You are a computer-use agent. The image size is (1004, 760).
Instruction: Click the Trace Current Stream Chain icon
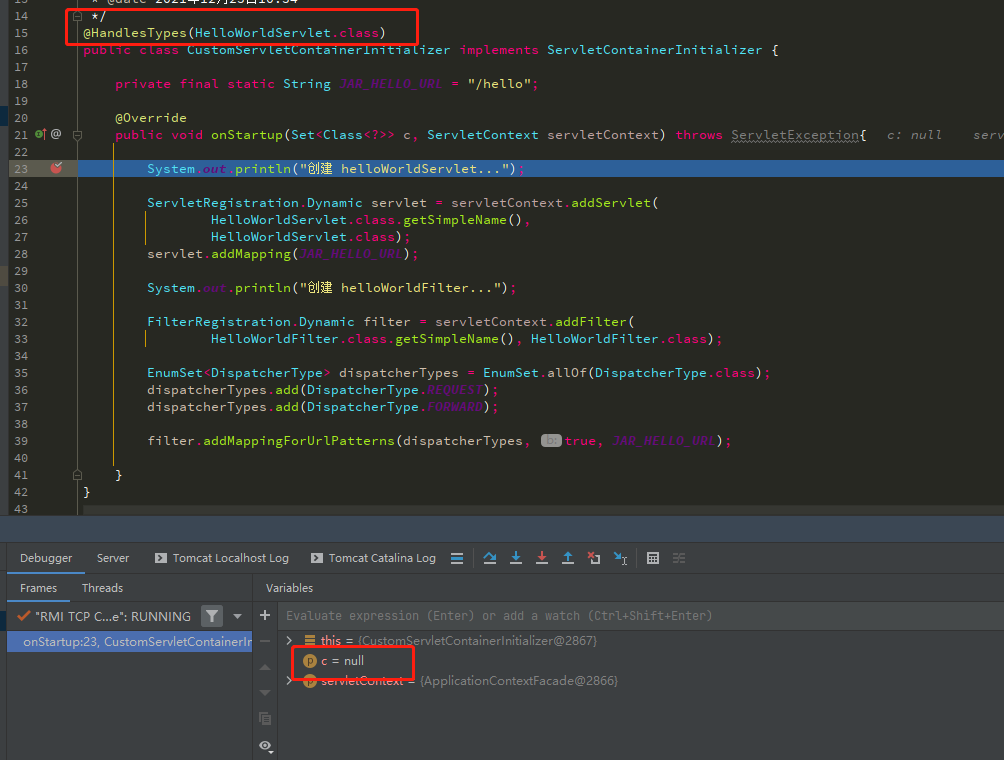[x=679, y=558]
